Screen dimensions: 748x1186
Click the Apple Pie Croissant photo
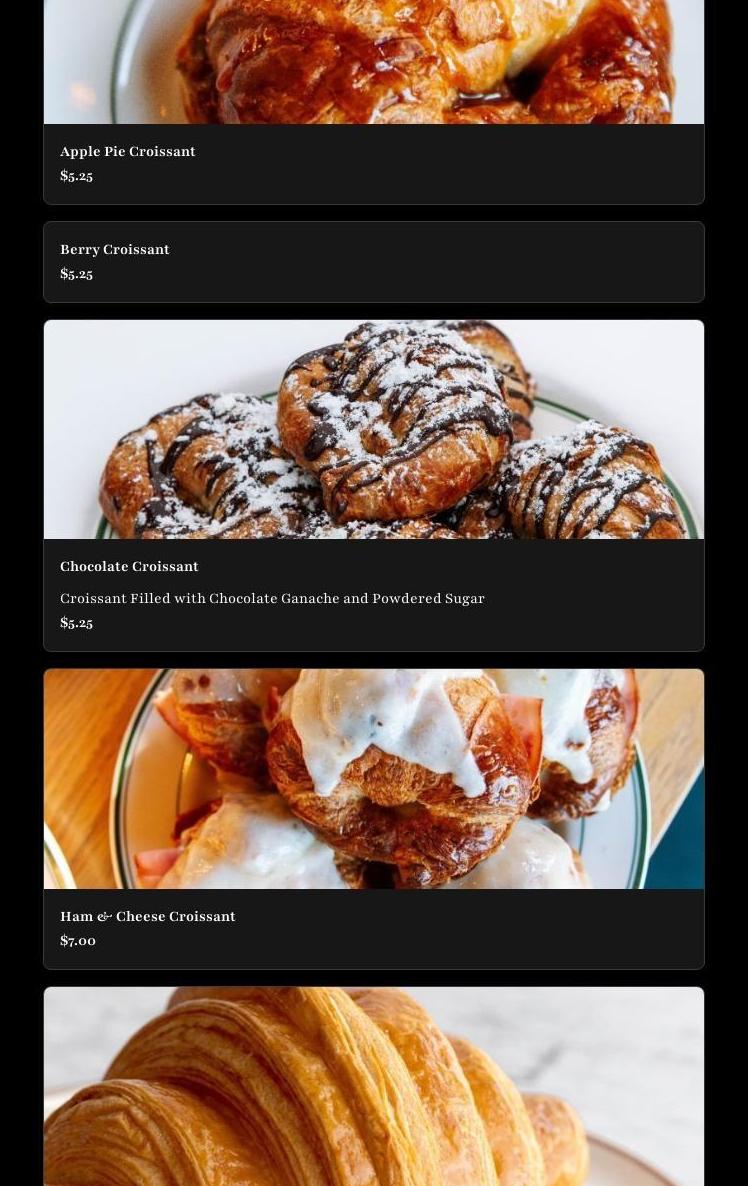coord(374,61)
